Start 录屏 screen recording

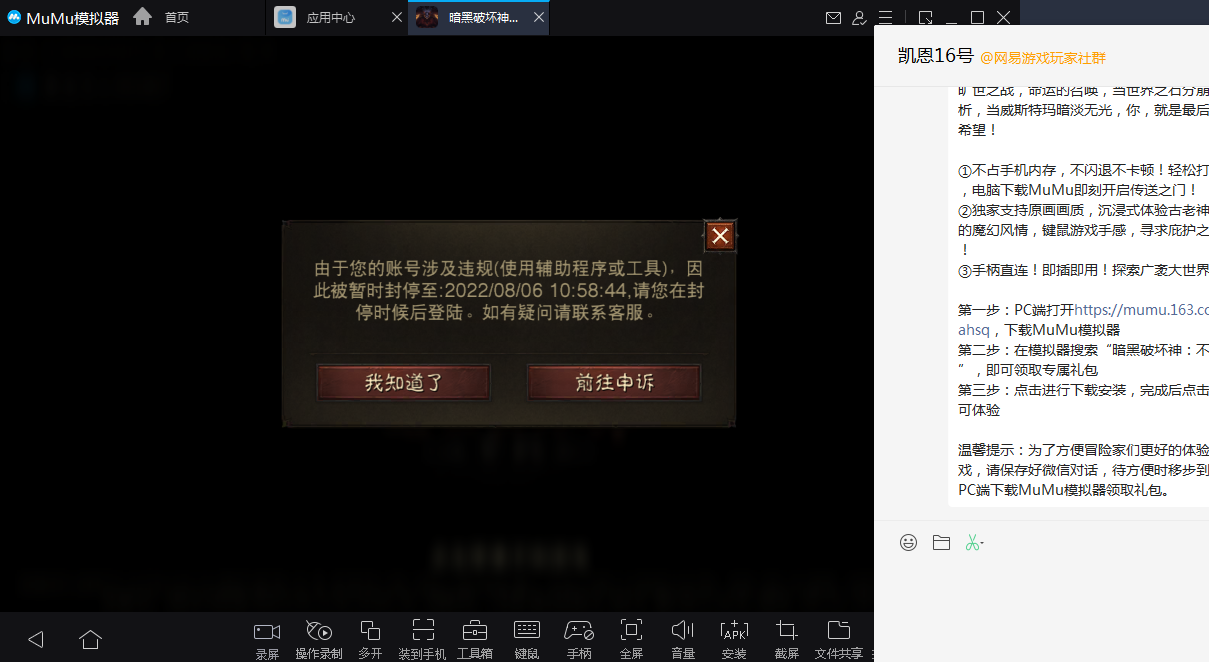tap(267, 639)
